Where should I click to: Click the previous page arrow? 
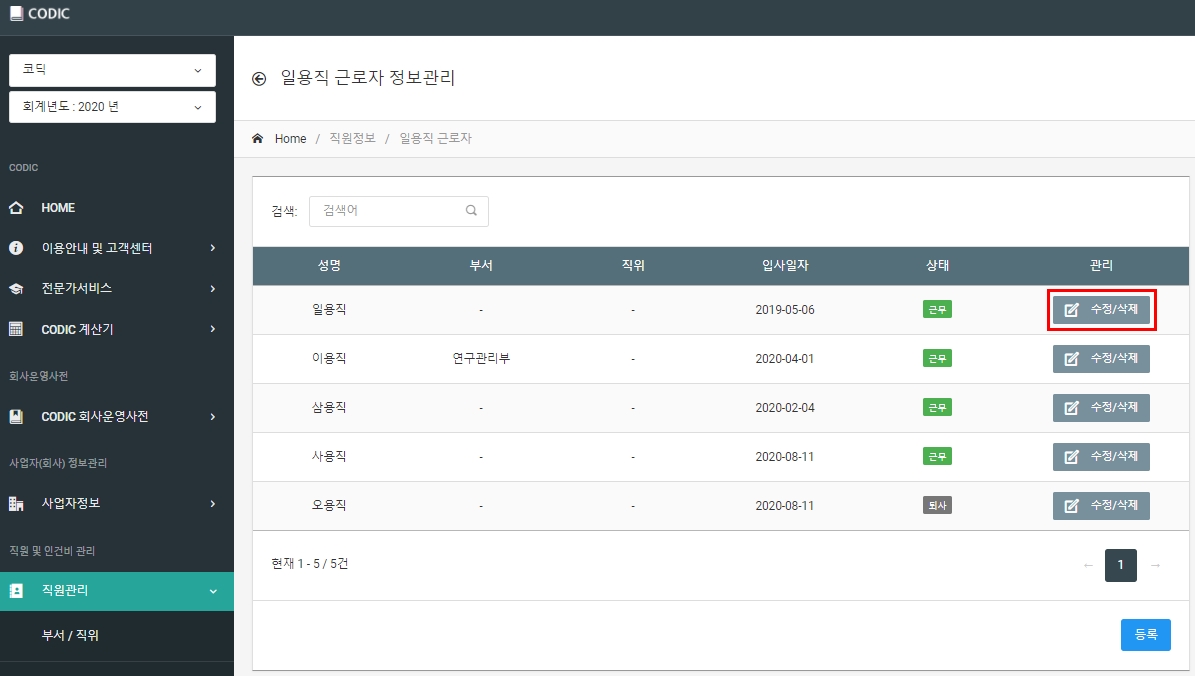[x=1088, y=565]
